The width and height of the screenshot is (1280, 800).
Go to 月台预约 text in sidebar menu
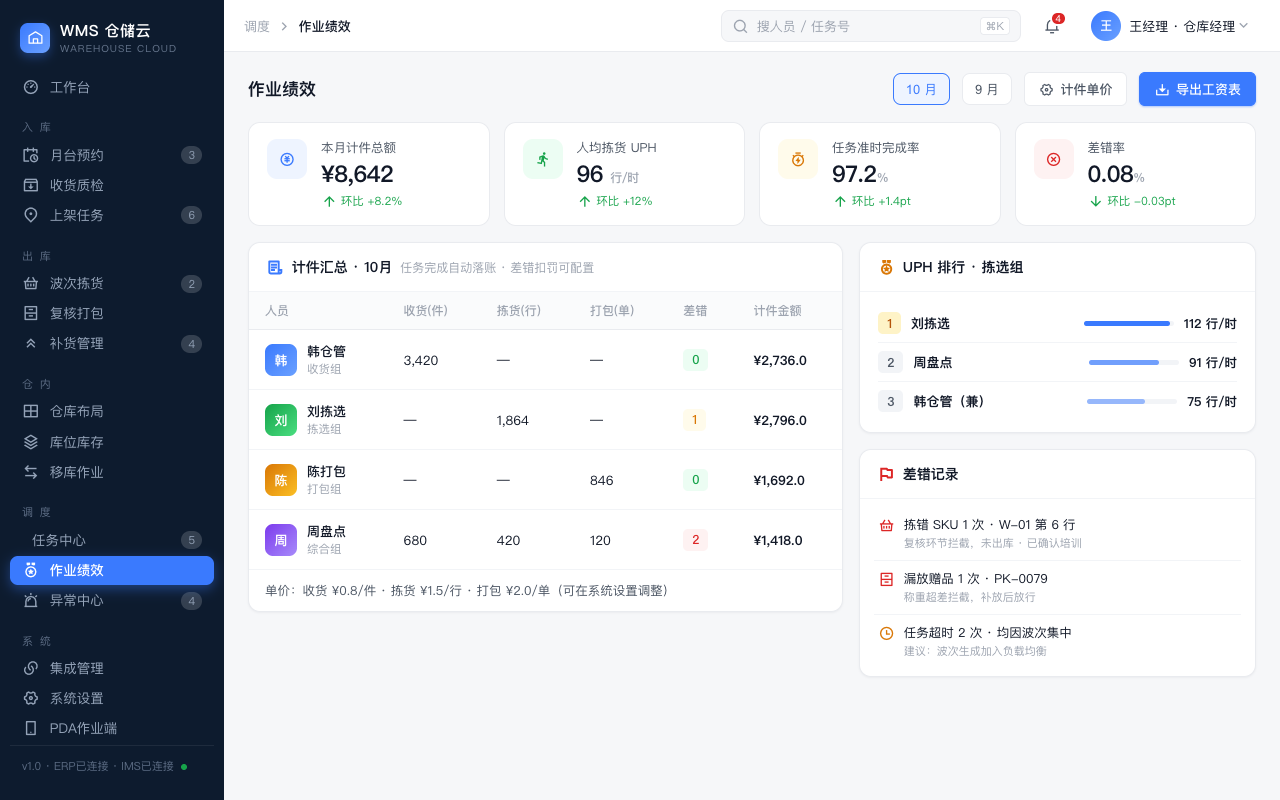77,155
